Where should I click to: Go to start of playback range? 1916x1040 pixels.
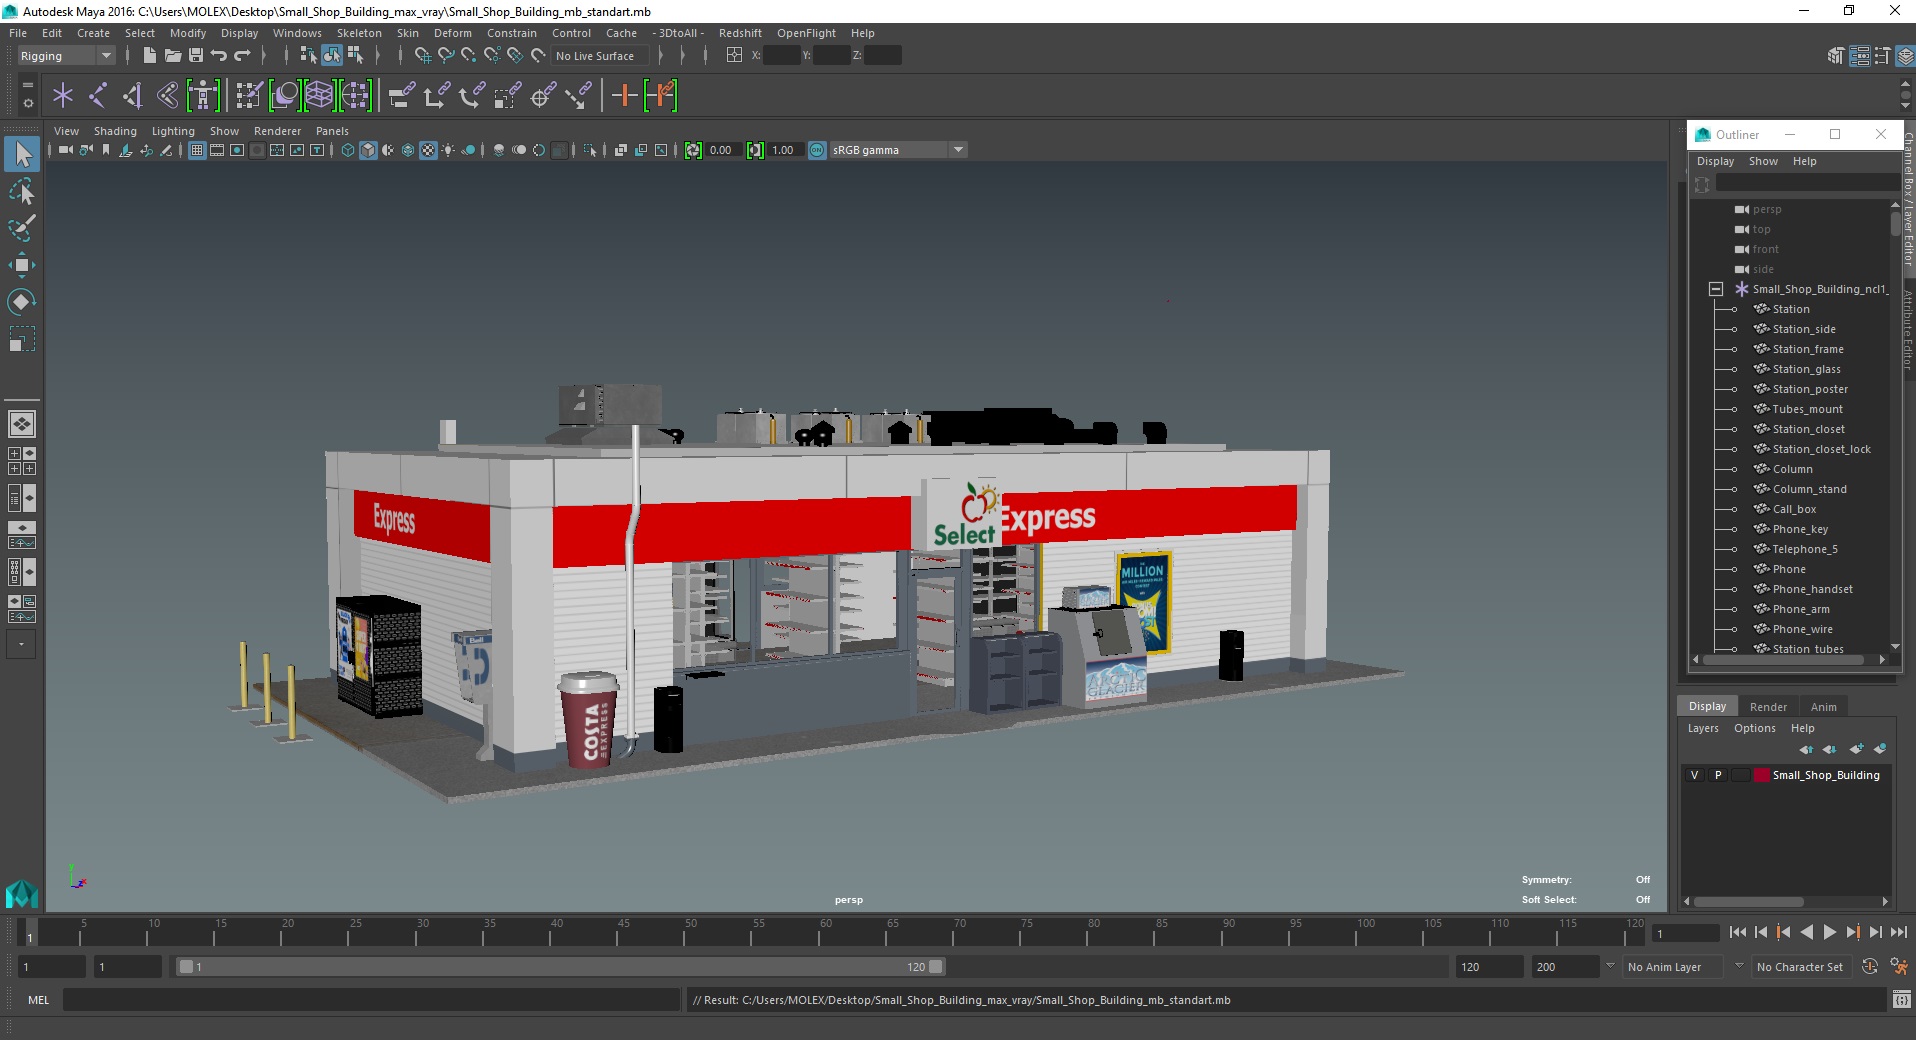point(1738,932)
